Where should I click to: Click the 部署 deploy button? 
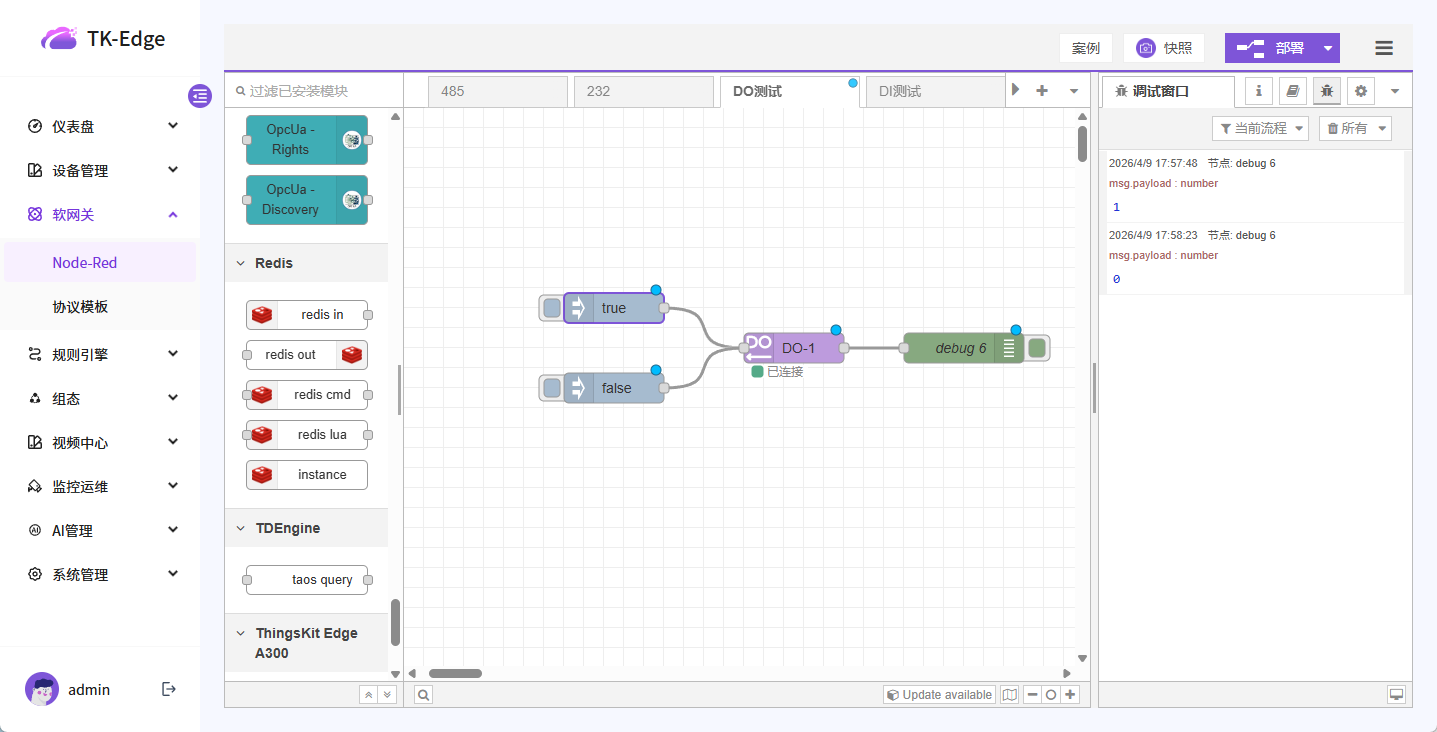[x=1275, y=48]
